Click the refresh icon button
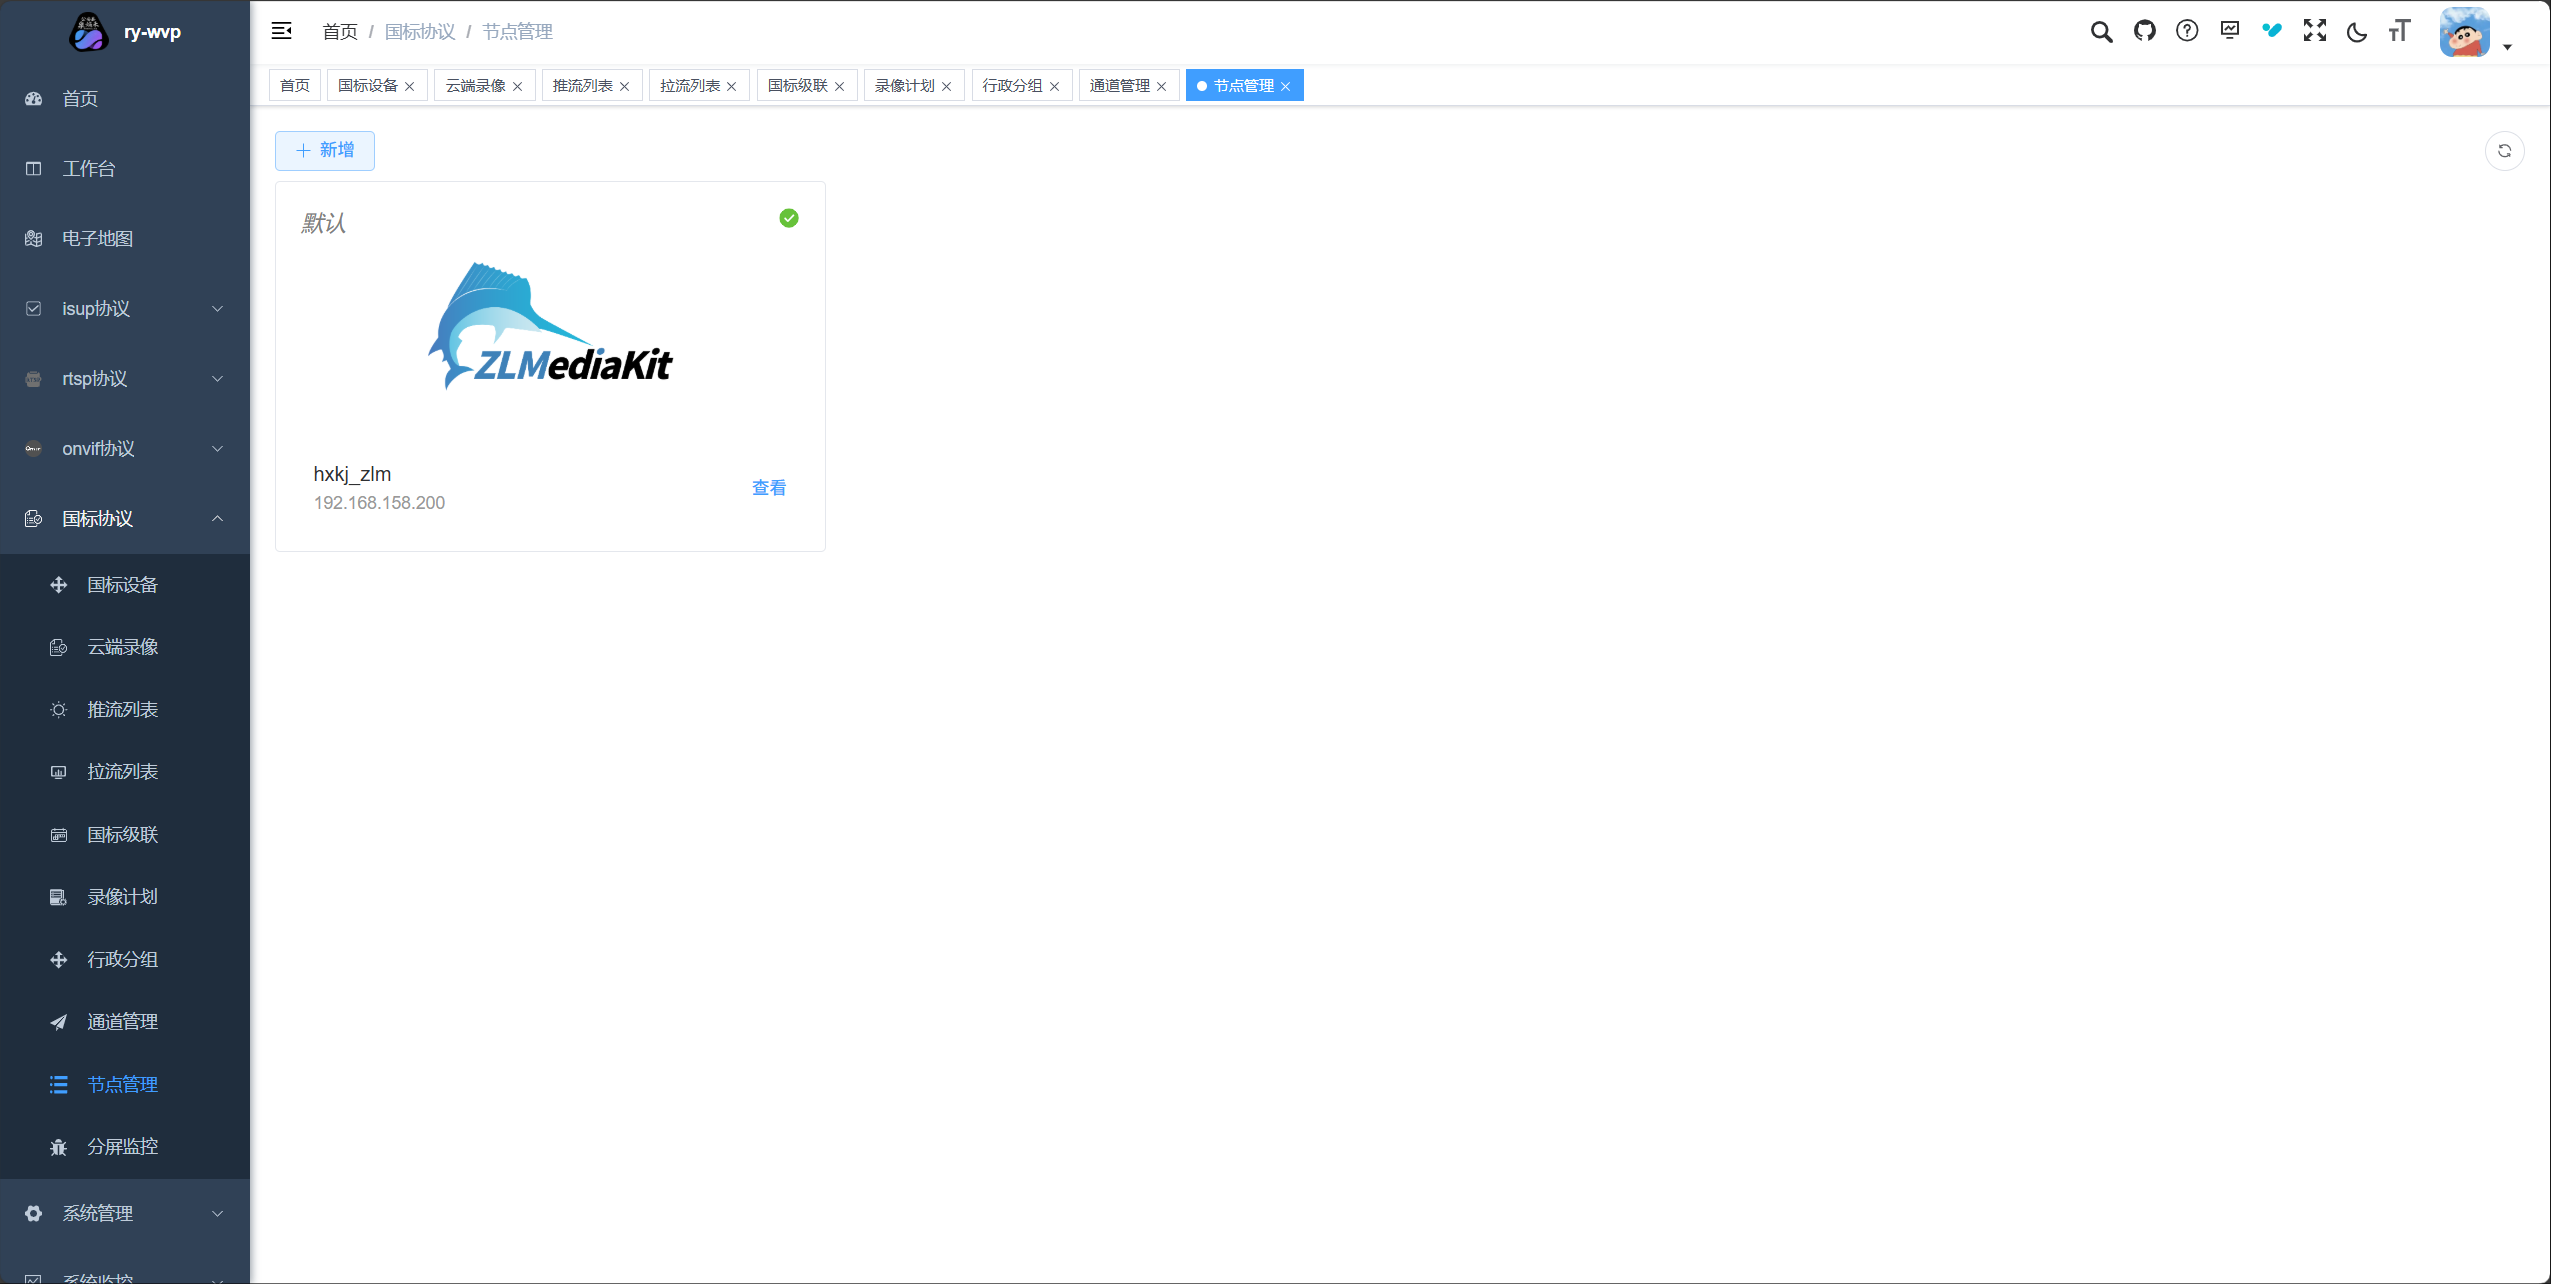The image size is (2551, 1284). point(2504,151)
